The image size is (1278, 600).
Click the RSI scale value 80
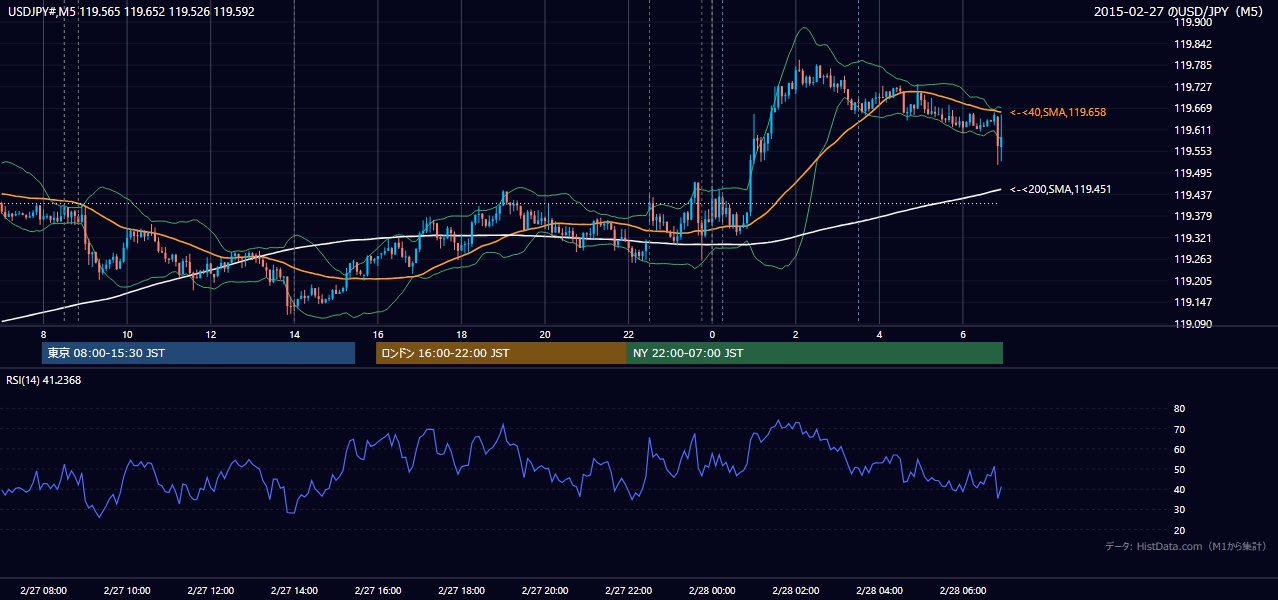1179,409
